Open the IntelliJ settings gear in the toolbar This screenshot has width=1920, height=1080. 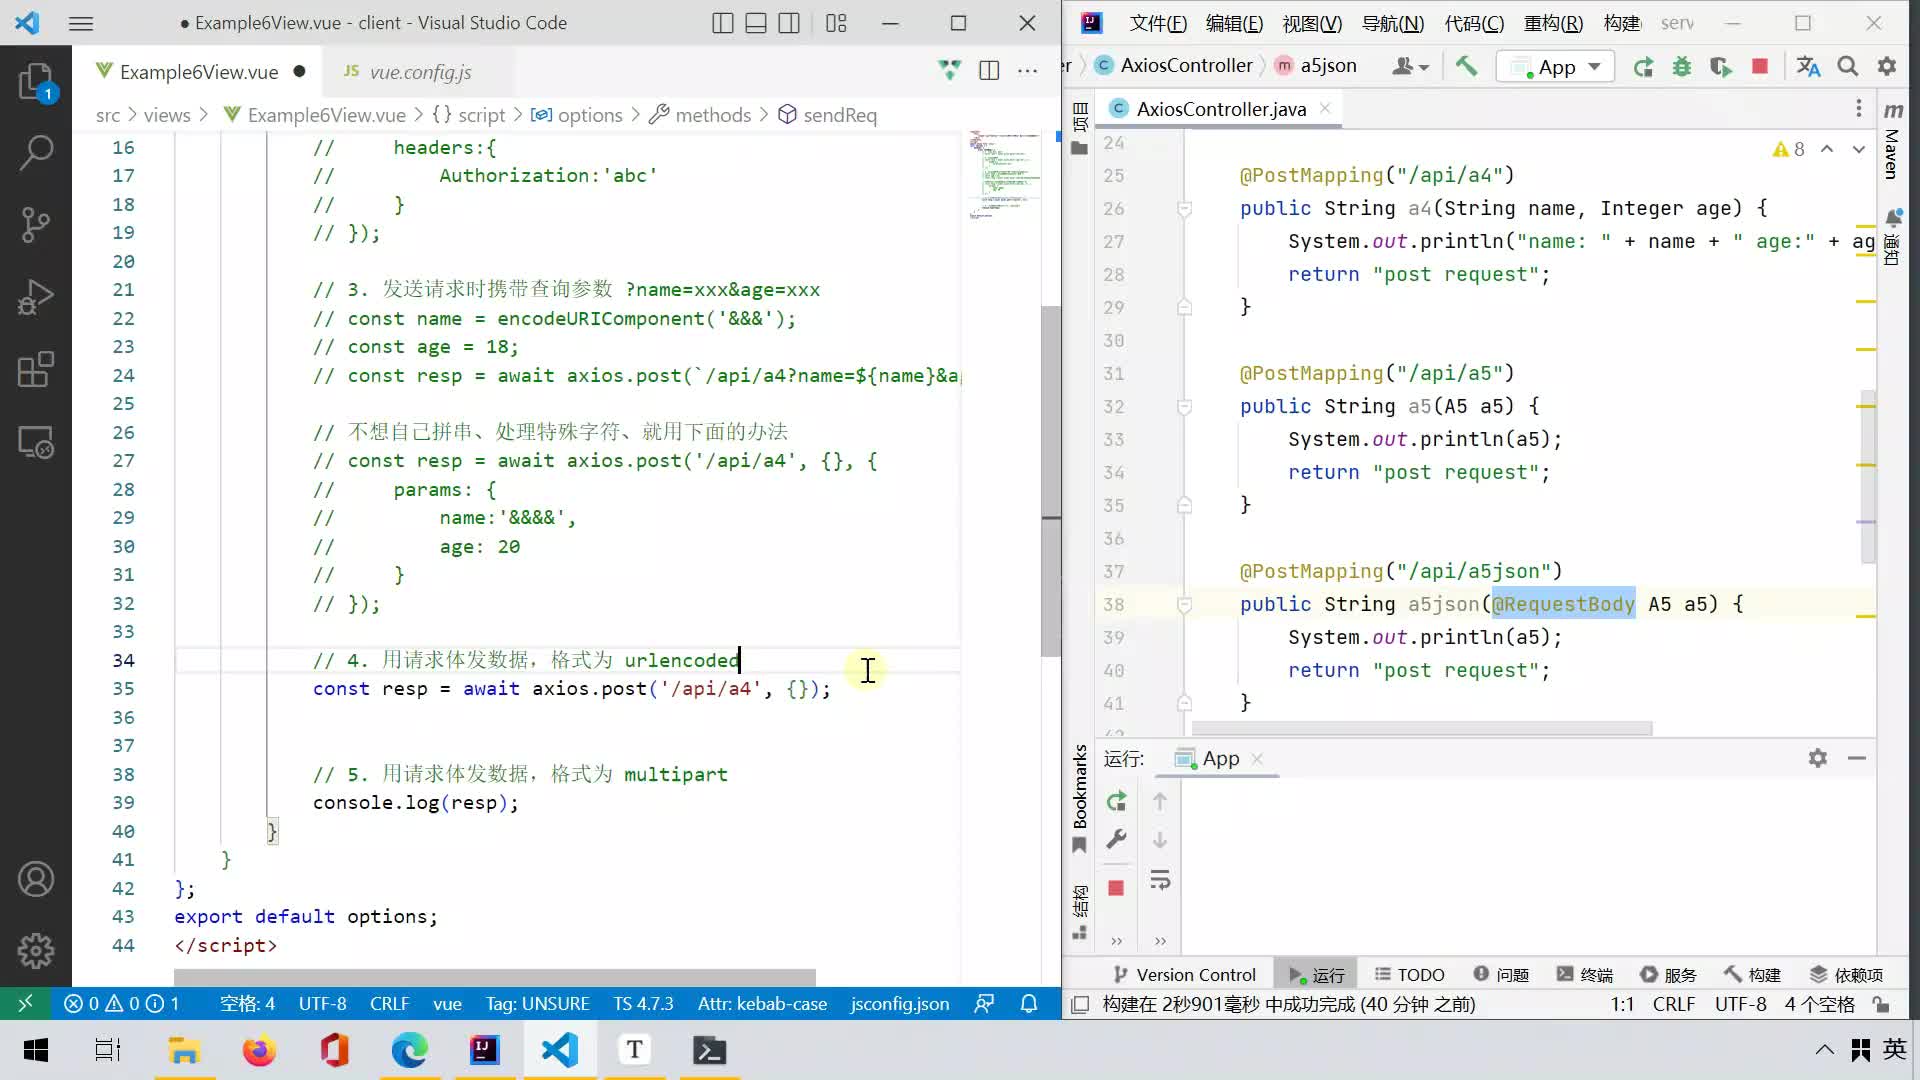pos(1887,66)
